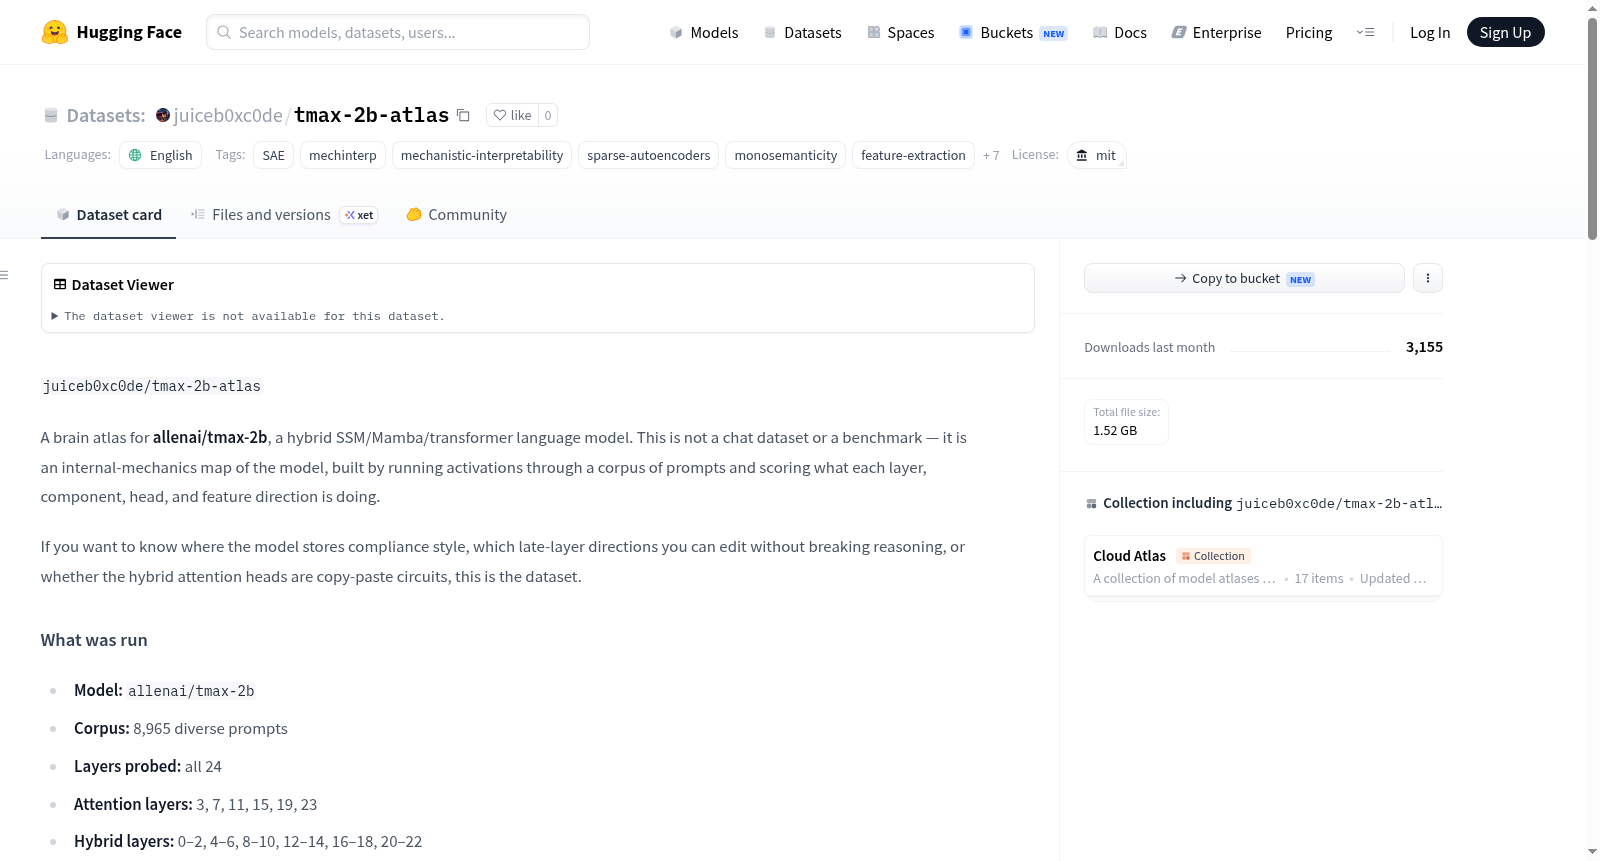1600x861 pixels.
Task: Click the 'Layers probed: all 24' line
Action: pyautogui.click(x=148, y=767)
